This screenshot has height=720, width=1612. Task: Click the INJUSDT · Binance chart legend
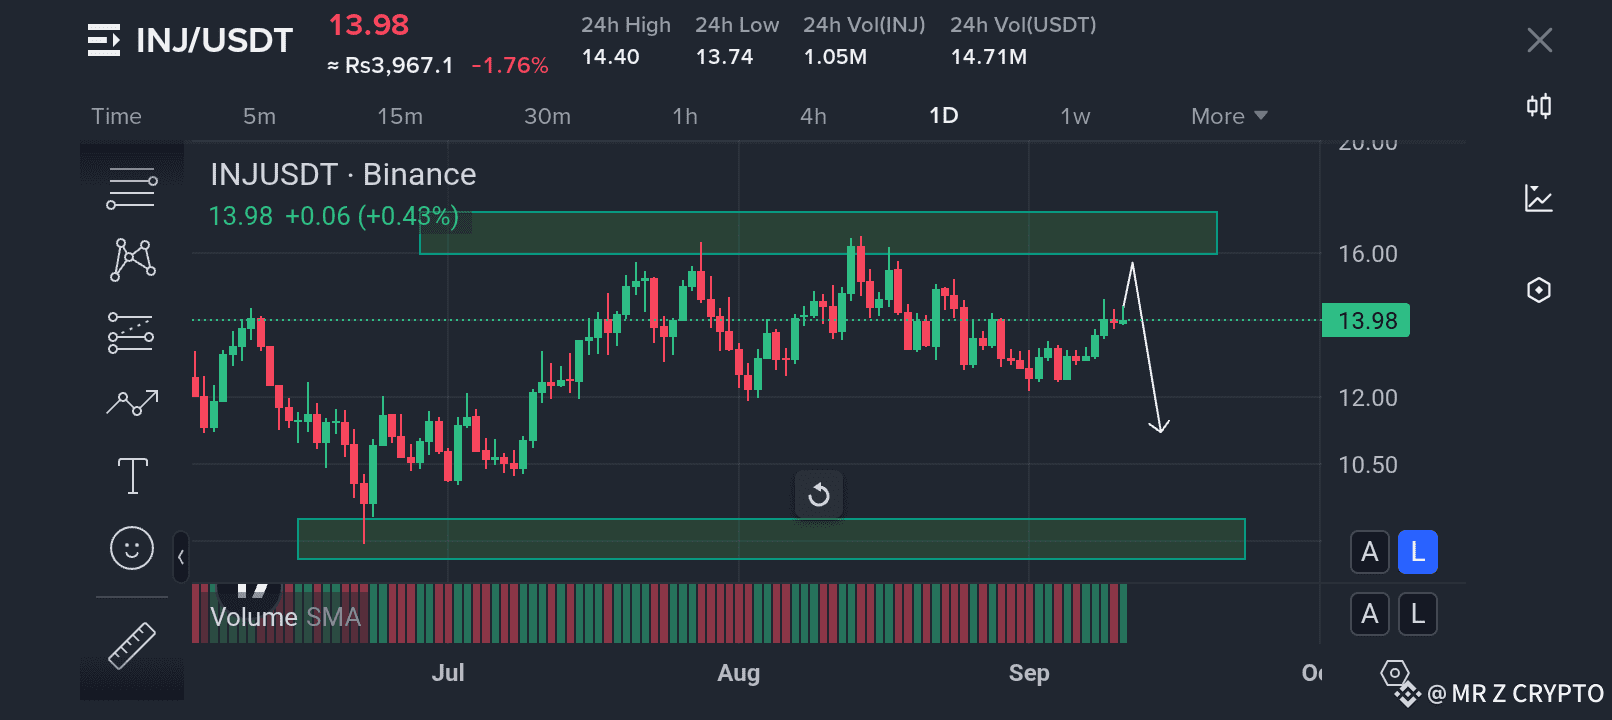[343, 174]
